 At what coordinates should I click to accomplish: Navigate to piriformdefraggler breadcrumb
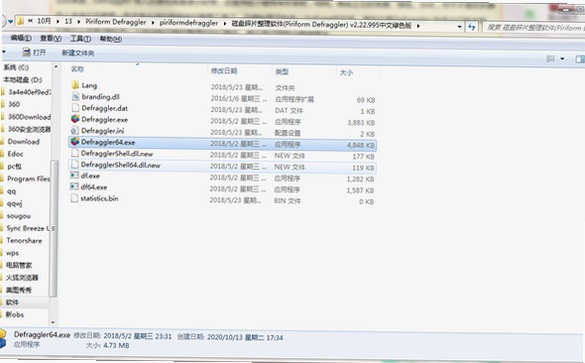189,23
